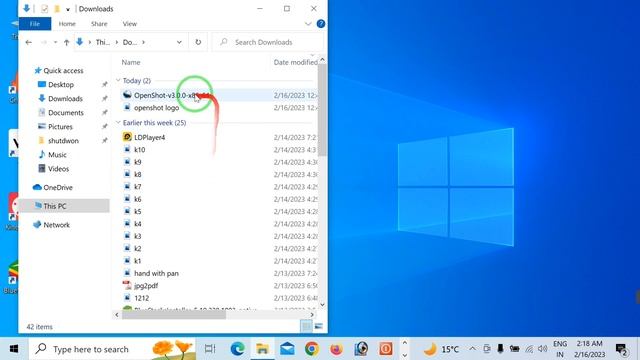Open Pictures in navigation pane
This screenshot has width=640, height=360.
click(x=60, y=127)
